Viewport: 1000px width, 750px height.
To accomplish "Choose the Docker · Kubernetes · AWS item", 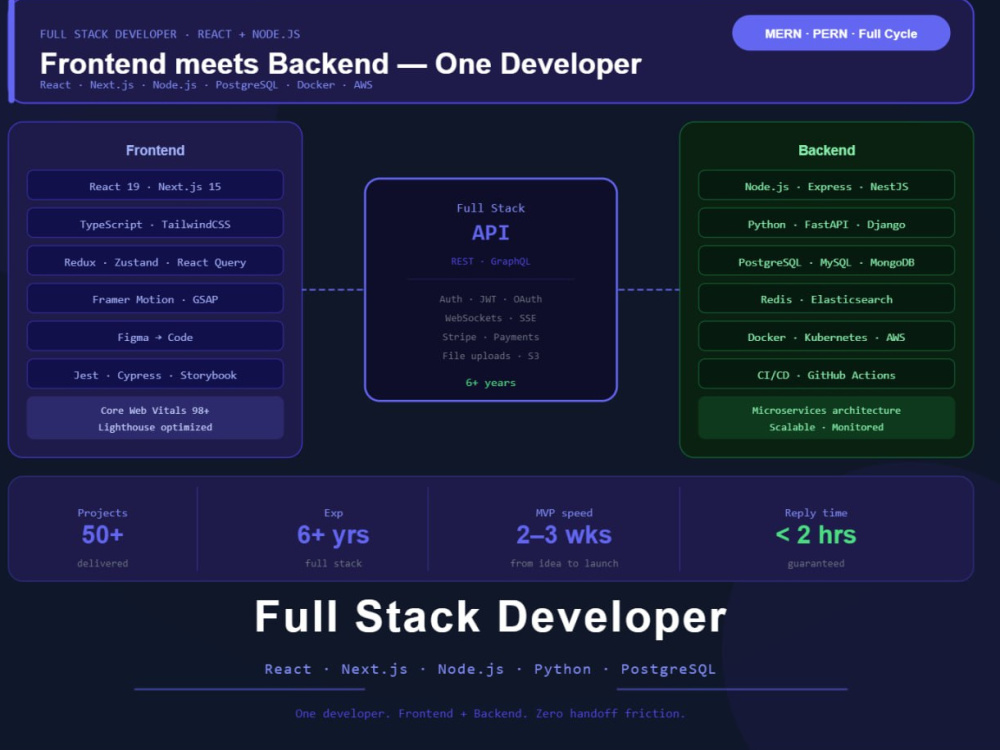I will pos(827,337).
